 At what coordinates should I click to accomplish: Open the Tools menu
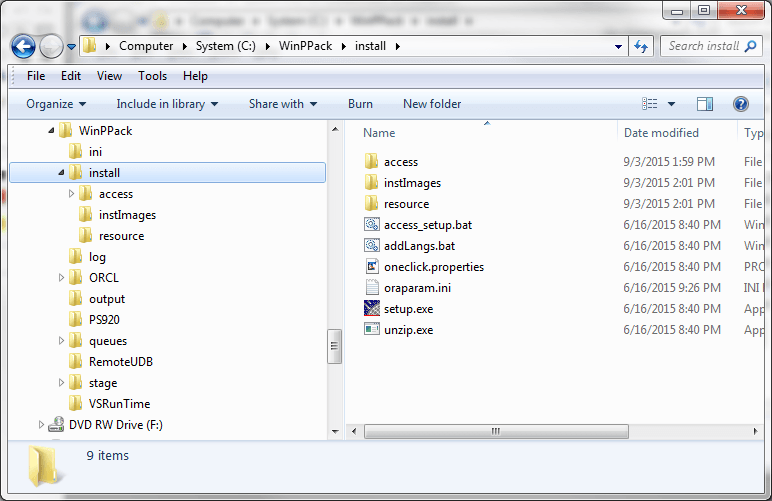tap(153, 76)
